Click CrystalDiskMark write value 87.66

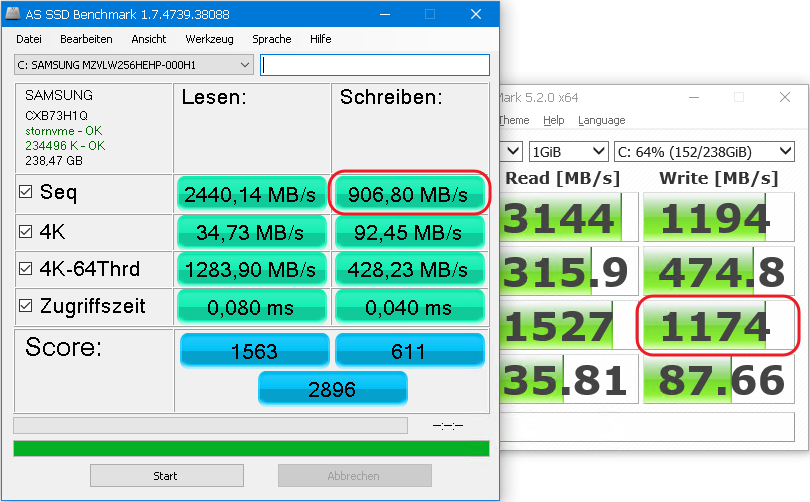tap(719, 380)
